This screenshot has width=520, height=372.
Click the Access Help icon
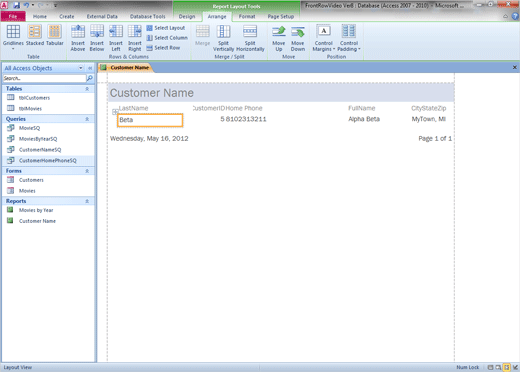[x=515, y=16]
